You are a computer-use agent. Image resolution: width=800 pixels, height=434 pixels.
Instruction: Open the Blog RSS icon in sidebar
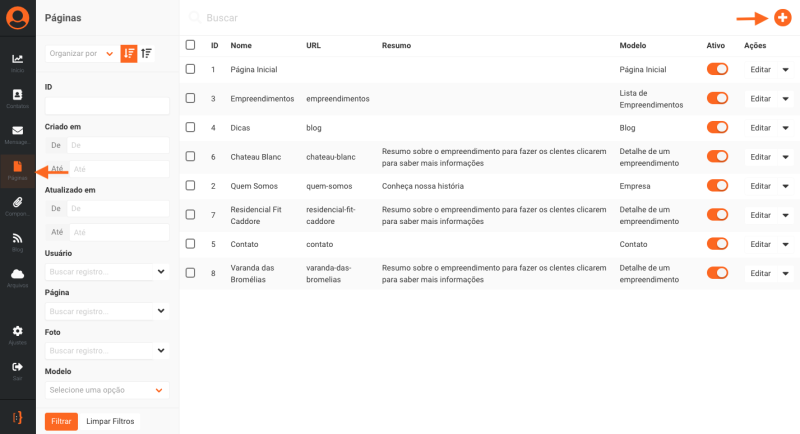click(x=17, y=240)
